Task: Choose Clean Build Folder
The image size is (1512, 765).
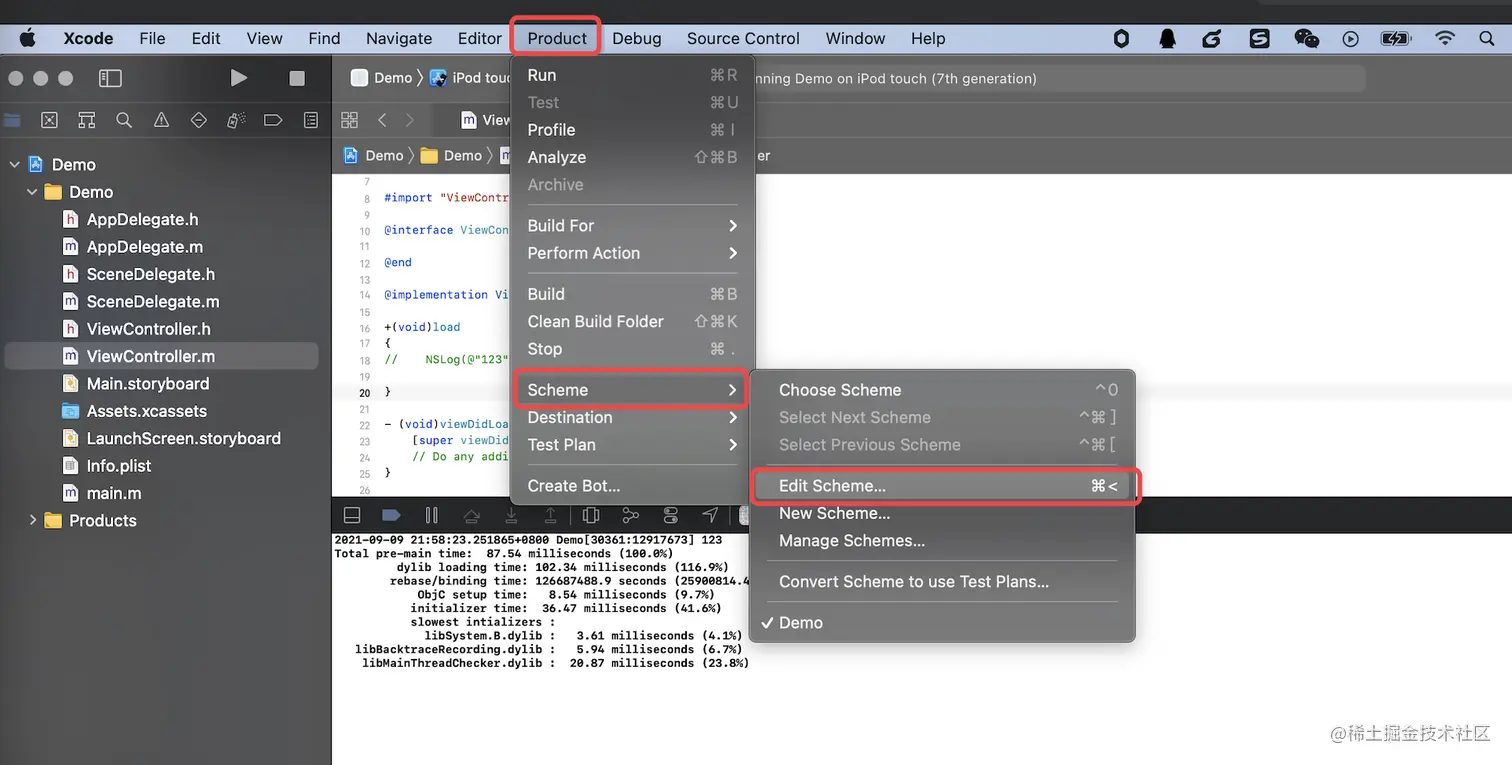Action: coord(632,321)
